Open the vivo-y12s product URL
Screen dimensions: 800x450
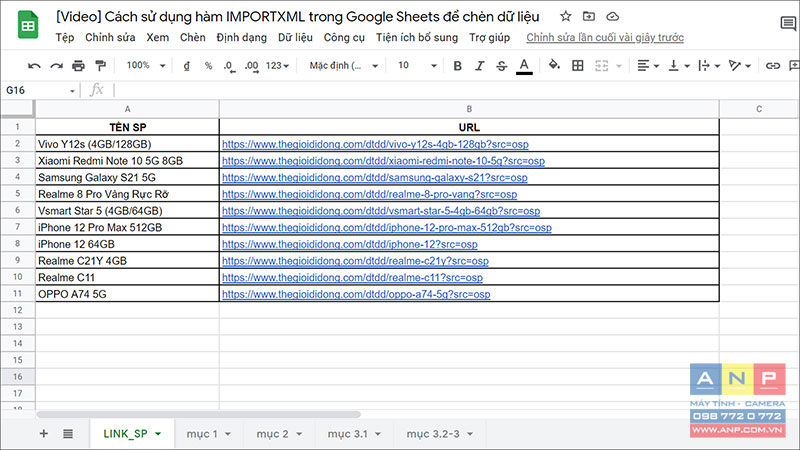pyautogui.click(x=375, y=144)
